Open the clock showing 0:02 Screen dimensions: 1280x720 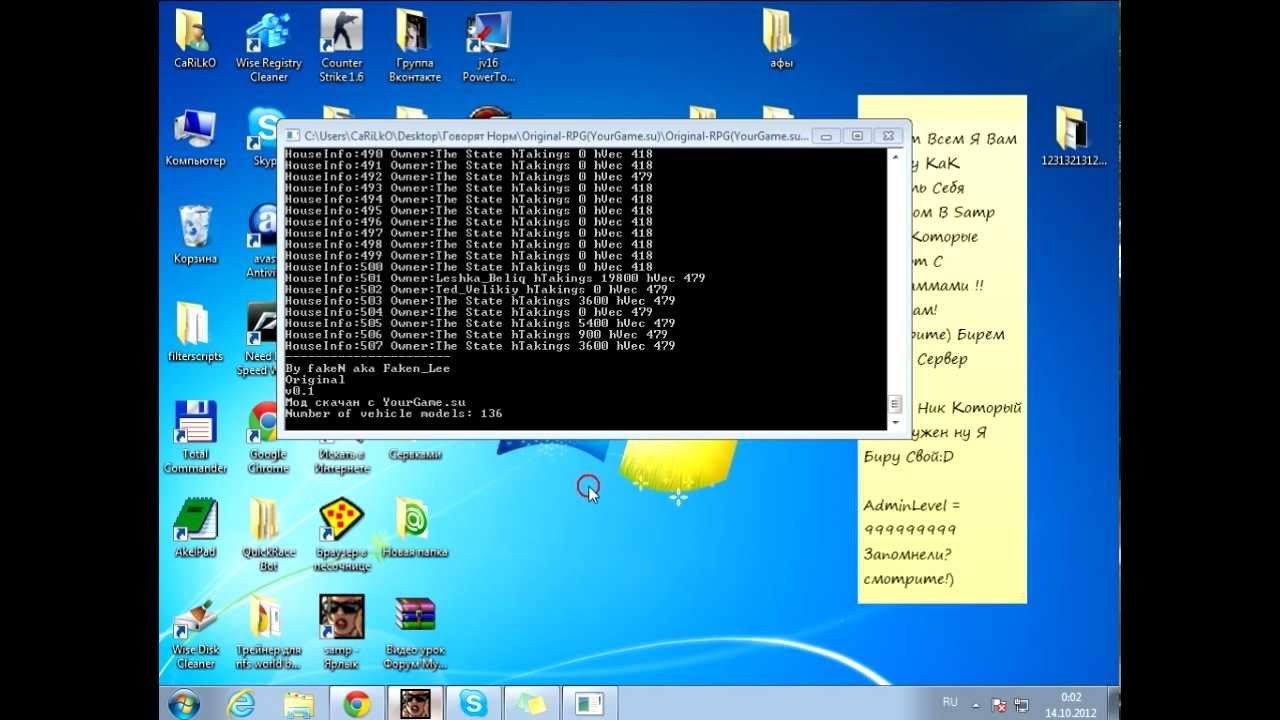1071,697
